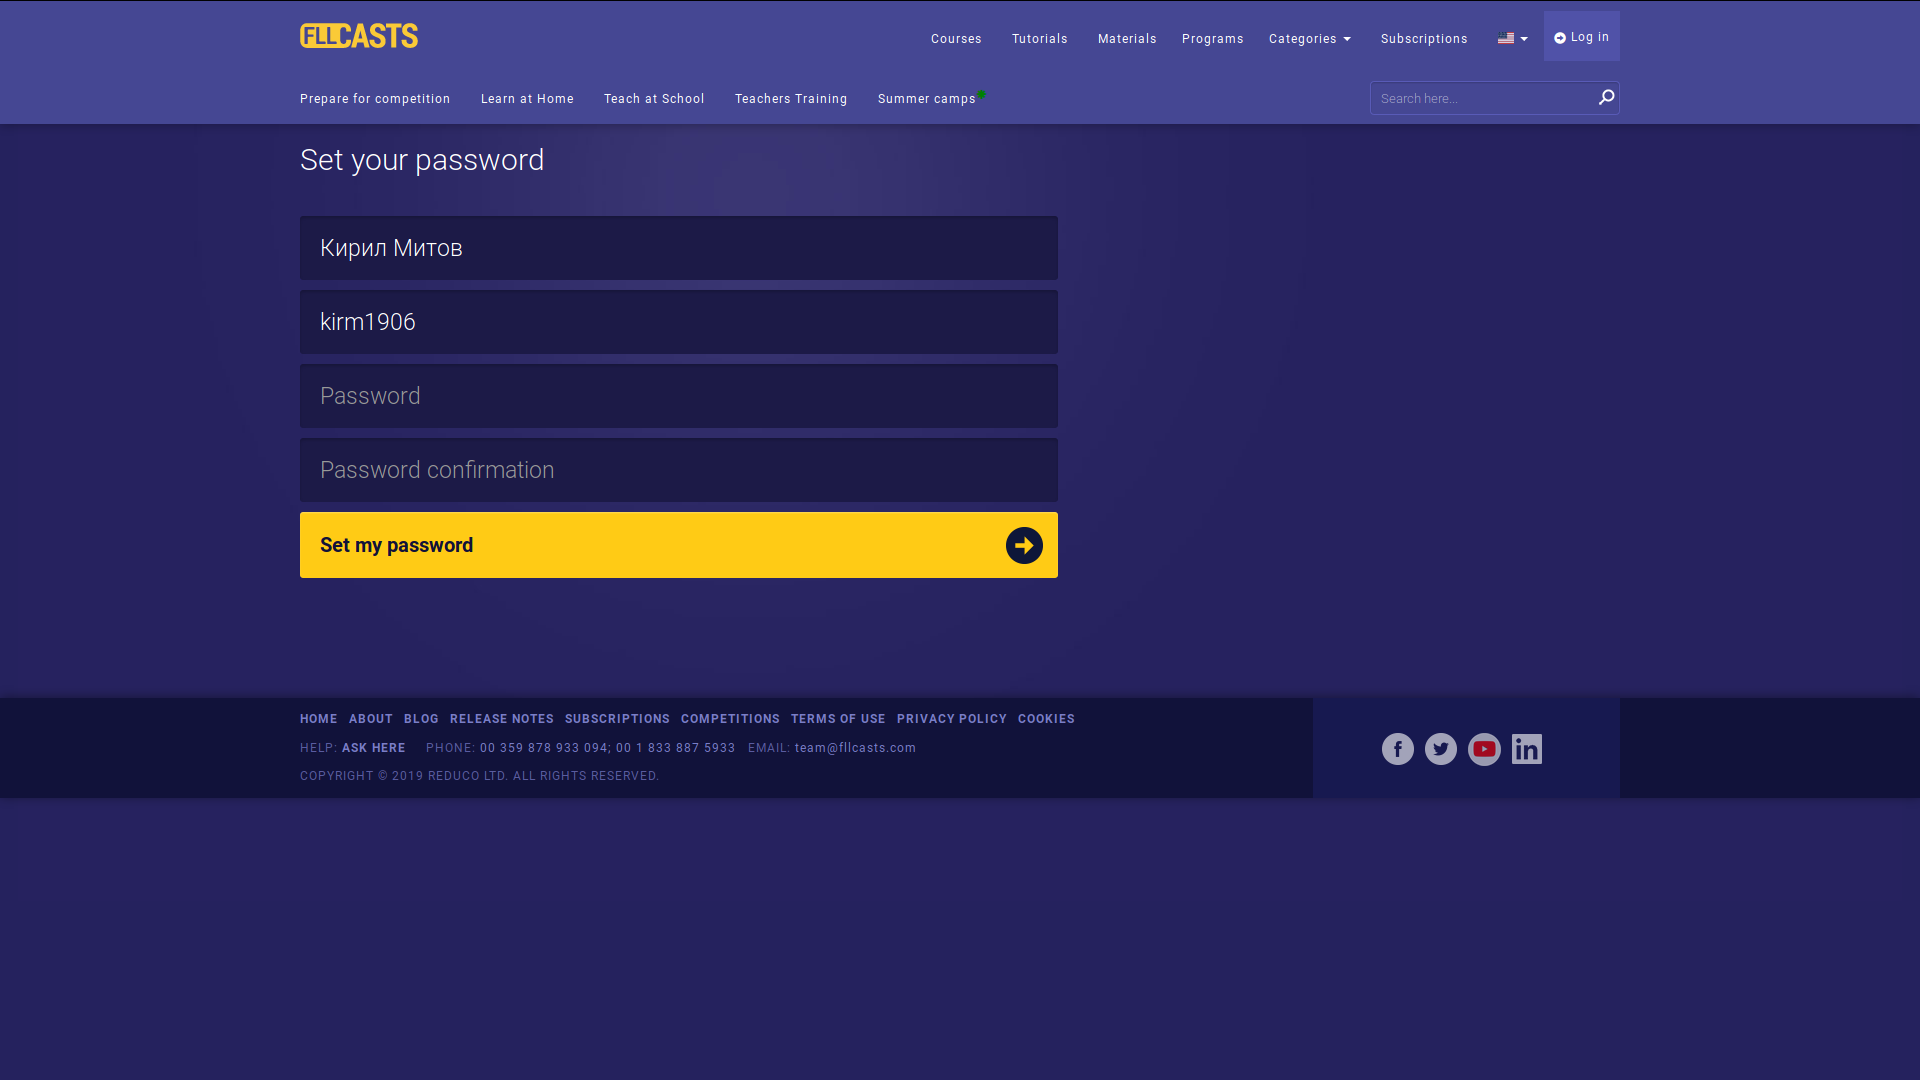
Task: Go to Tutorials in top navigation
Action: click(1039, 39)
